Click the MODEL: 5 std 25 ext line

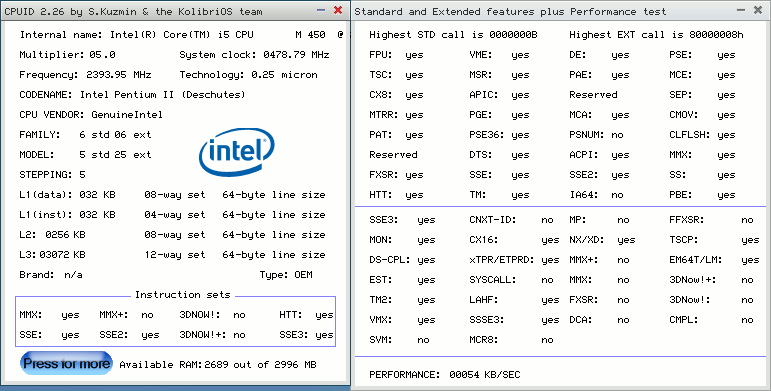tap(85, 154)
